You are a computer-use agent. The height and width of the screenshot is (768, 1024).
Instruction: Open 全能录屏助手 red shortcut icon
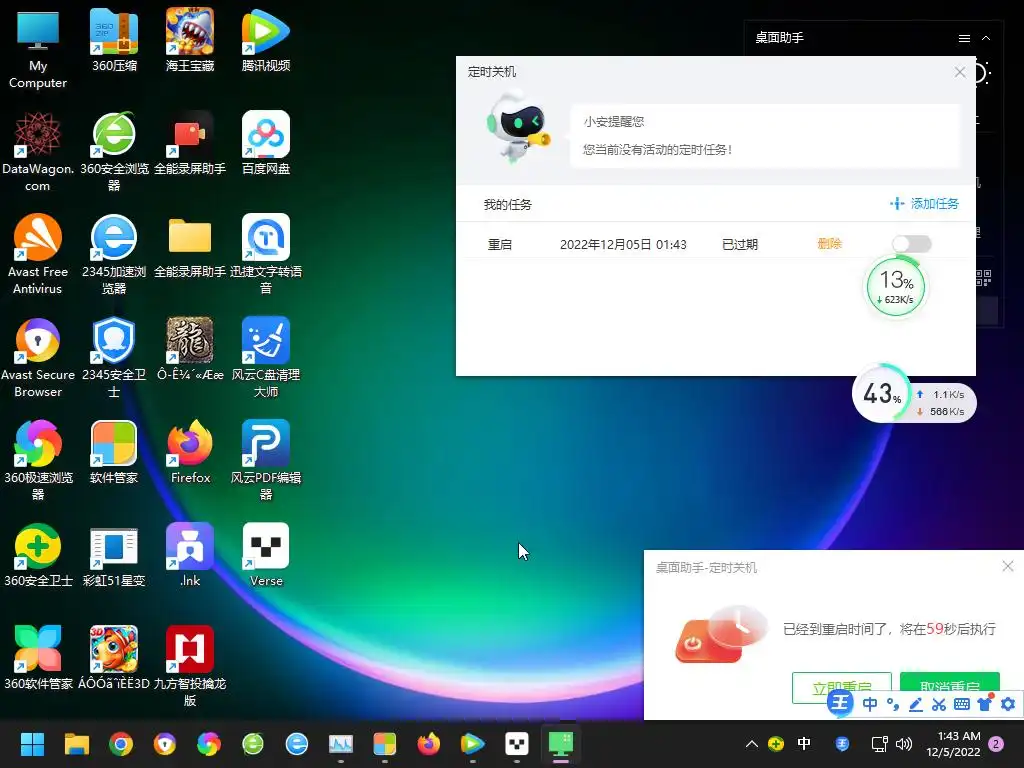[190, 144]
